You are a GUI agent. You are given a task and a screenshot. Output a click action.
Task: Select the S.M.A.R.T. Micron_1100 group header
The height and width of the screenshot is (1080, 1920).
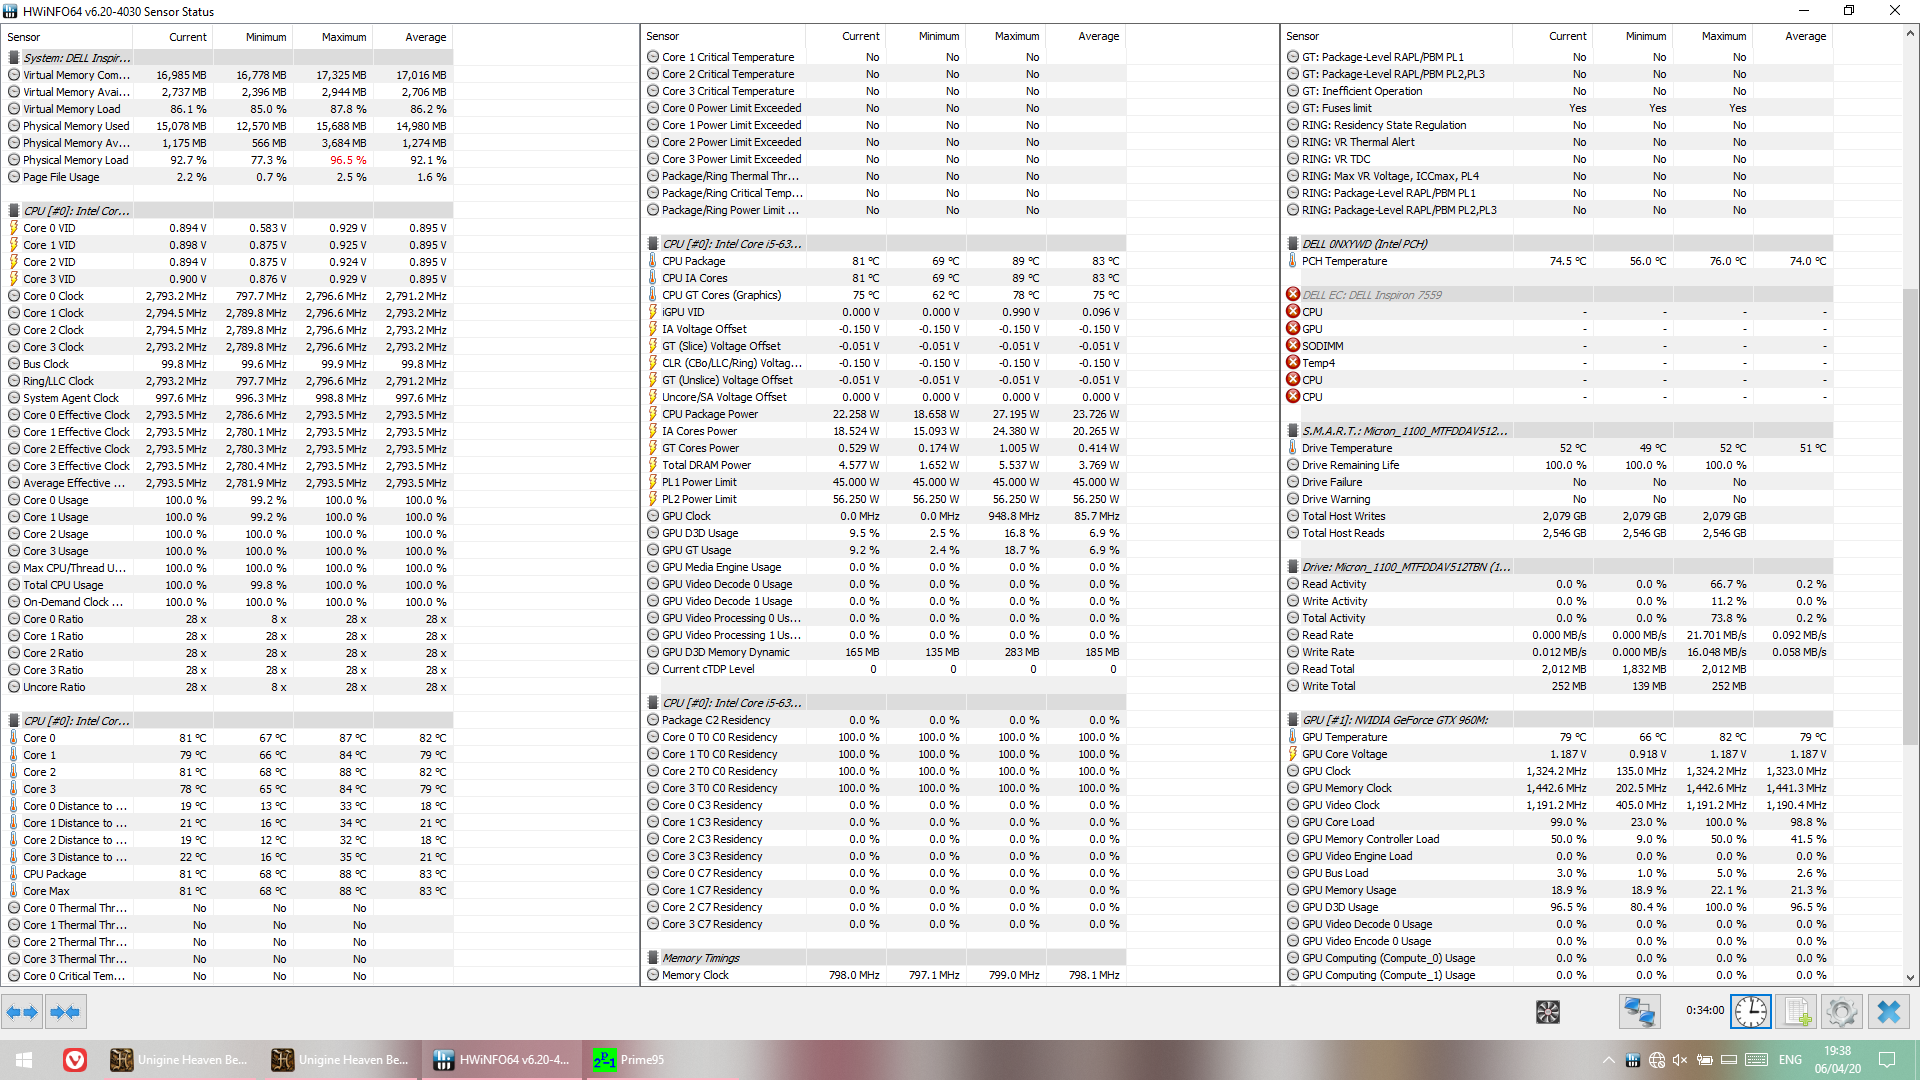tap(1559, 431)
